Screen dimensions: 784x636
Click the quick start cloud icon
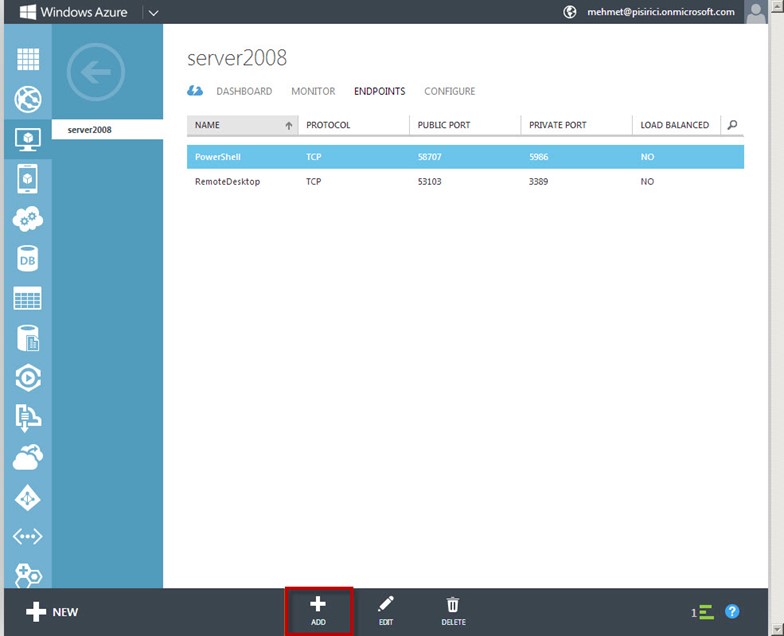pyautogui.click(x=195, y=91)
